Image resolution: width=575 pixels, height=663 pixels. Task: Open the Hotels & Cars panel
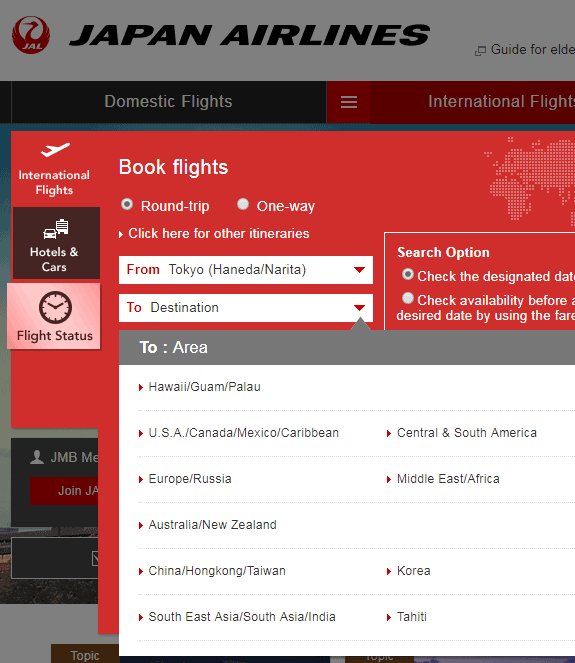point(56,243)
